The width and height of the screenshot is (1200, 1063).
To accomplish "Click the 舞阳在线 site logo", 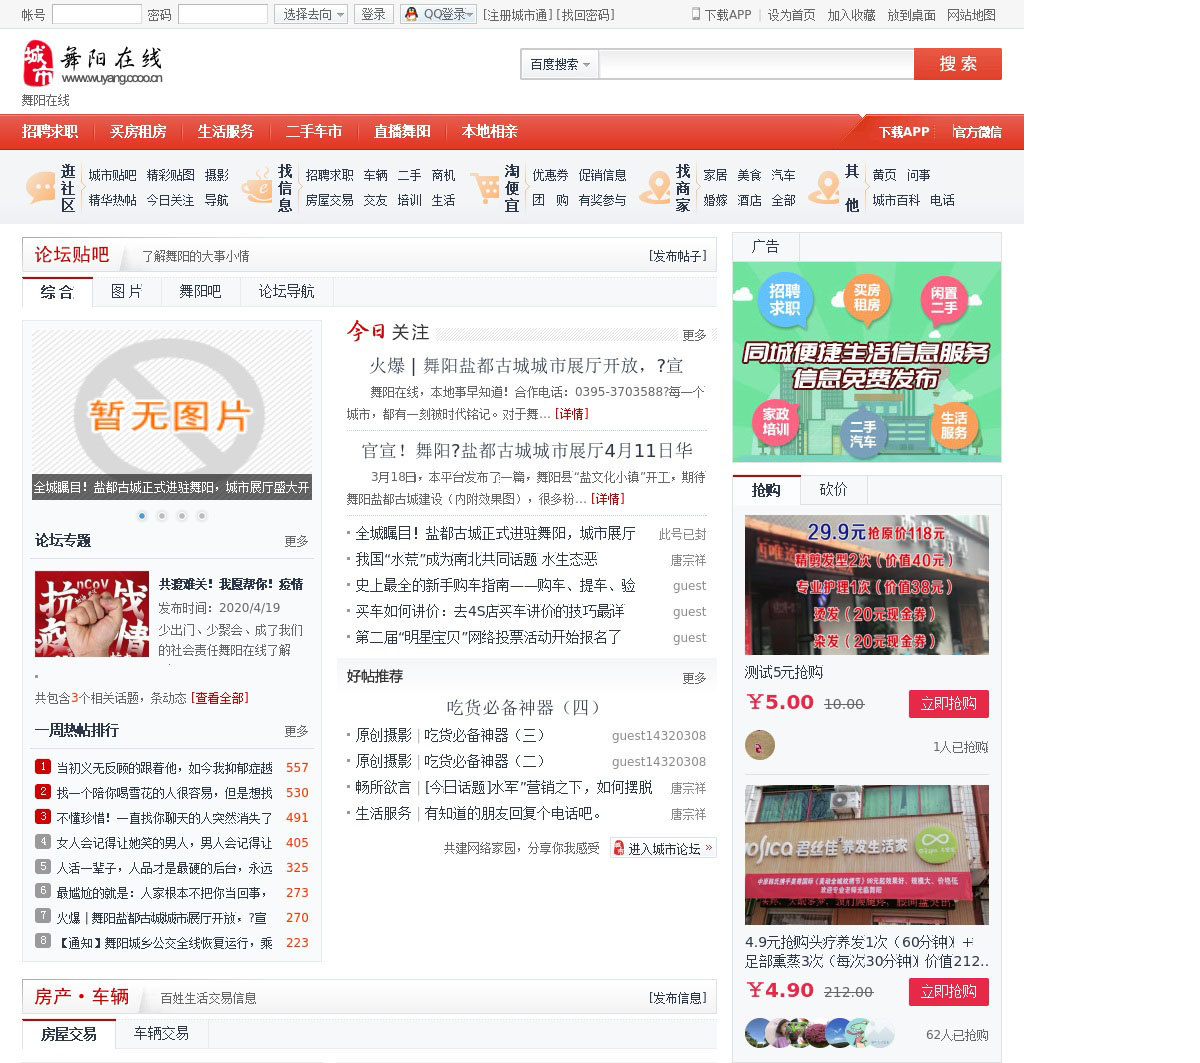I will (x=92, y=64).
